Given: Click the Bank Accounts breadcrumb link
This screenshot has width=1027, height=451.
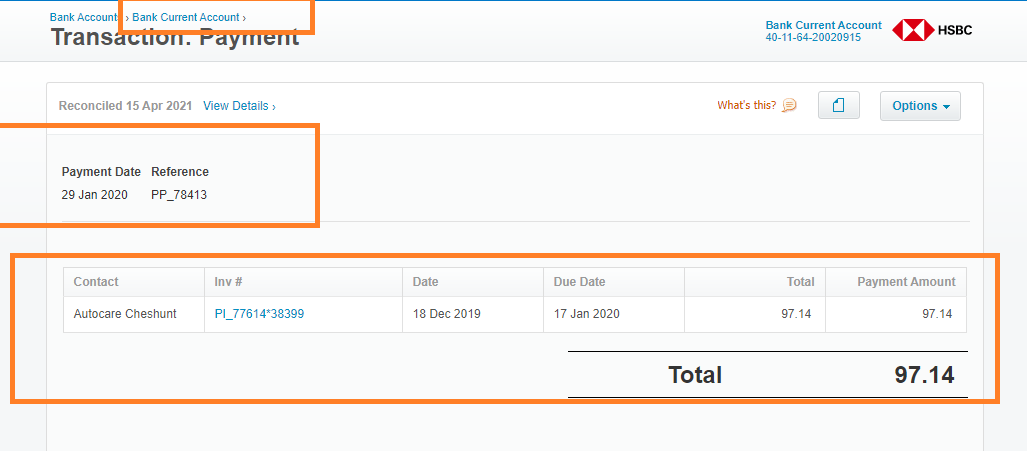Looking at the screenshot, I should click(84, 17).
